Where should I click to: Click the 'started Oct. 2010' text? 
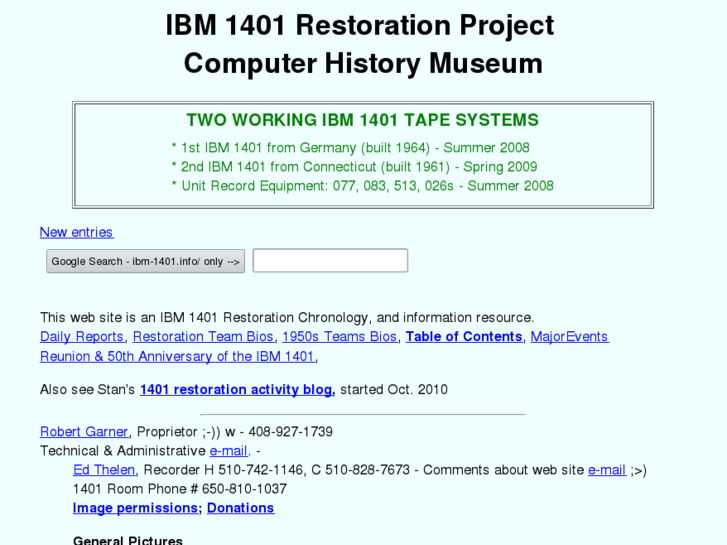tap(394, 390)
